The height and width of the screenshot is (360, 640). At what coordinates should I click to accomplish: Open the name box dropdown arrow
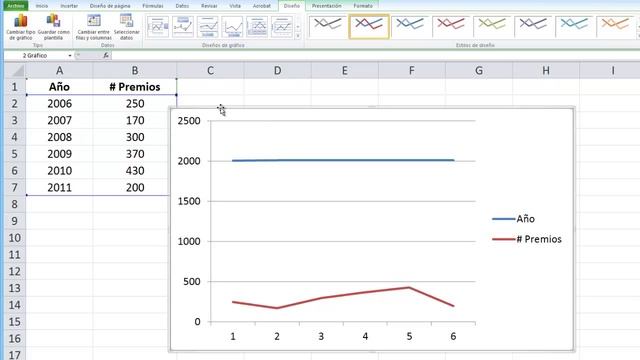[x=70, y=56]
